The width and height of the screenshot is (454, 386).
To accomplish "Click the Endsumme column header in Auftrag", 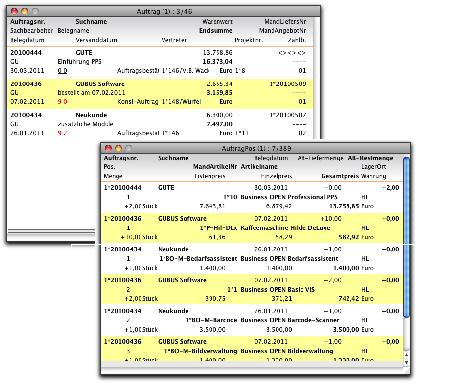I will pos(216,31).
